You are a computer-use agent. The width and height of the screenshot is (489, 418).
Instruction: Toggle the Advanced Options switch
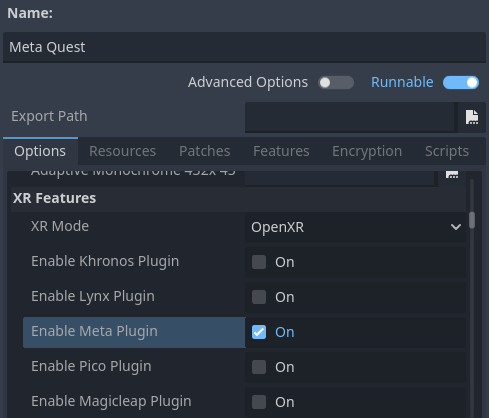coord(336,83)
